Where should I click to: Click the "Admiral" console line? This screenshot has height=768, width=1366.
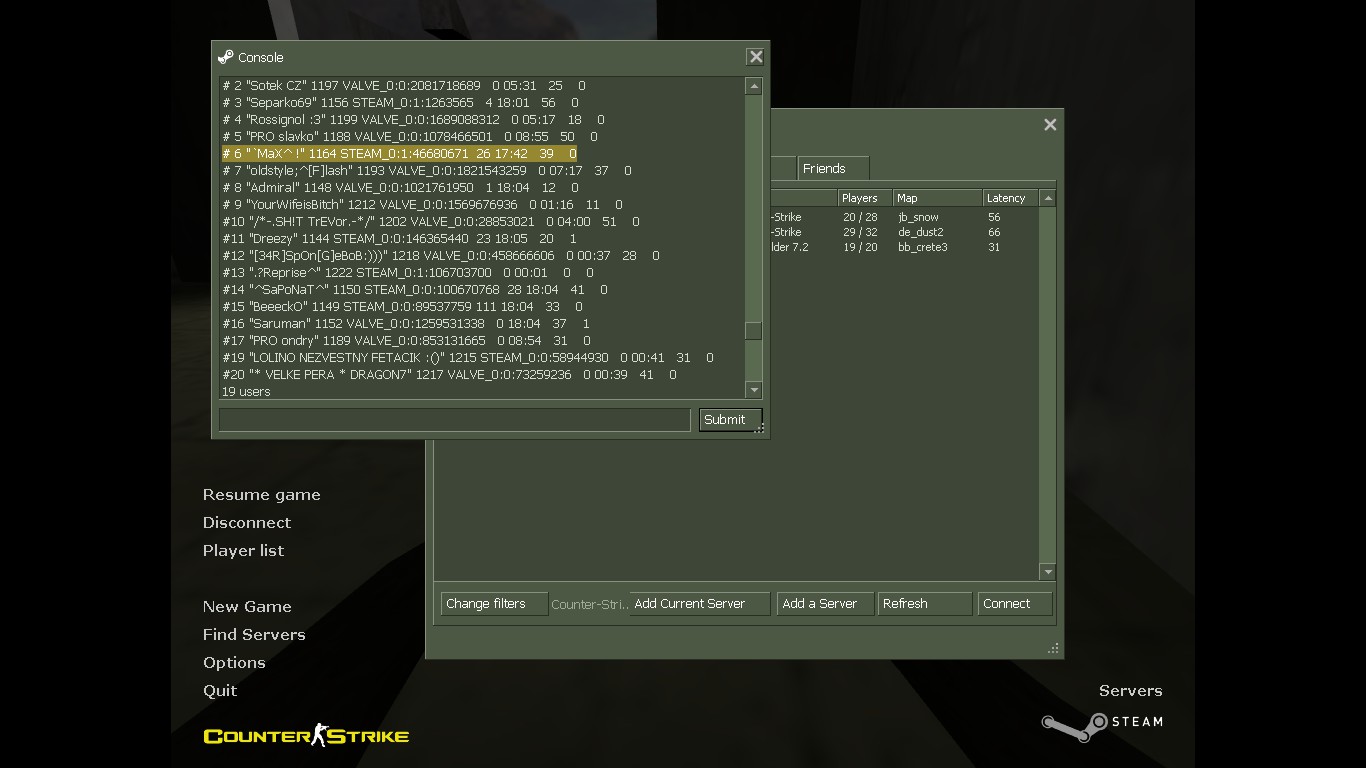click(x=400, y=188)
